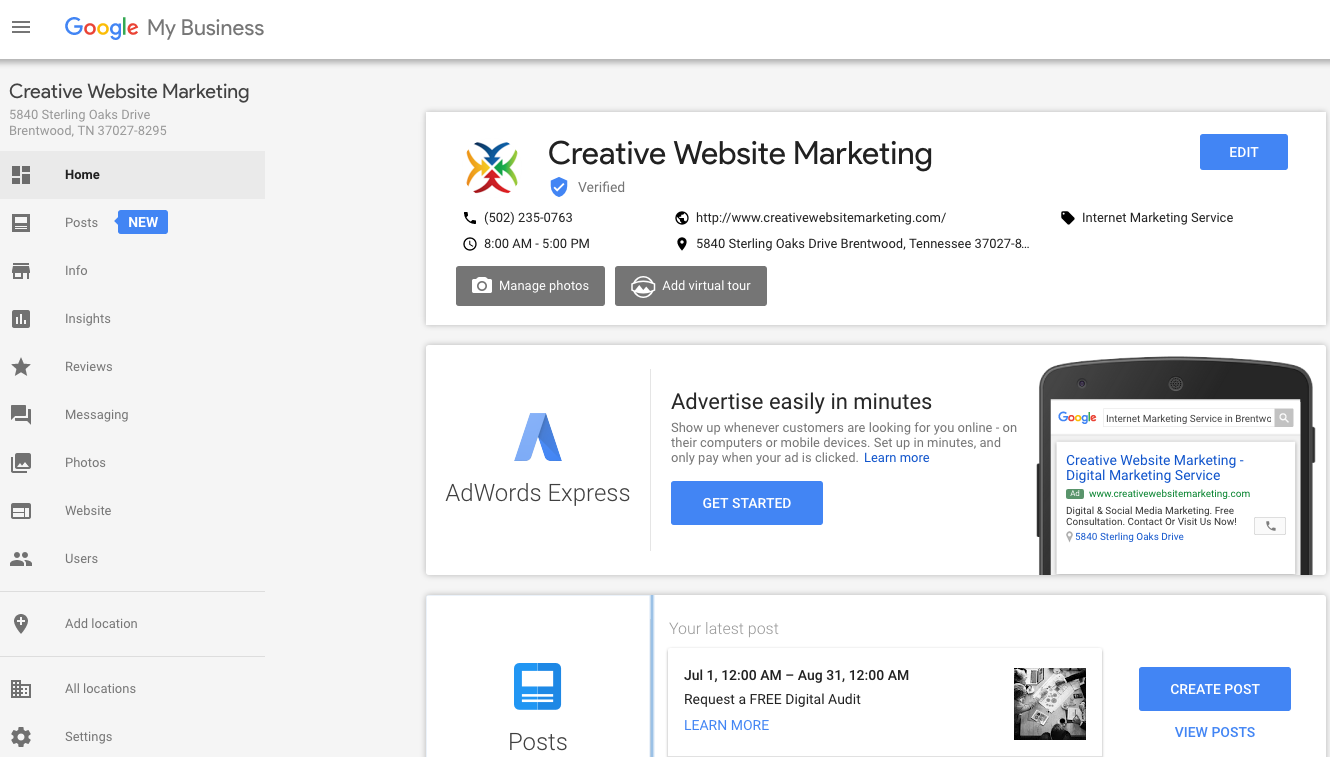Image resolution: width=1330 pixels, height=757 pixels.
Task: Open the Users people icon
Action: click(21, 558)
